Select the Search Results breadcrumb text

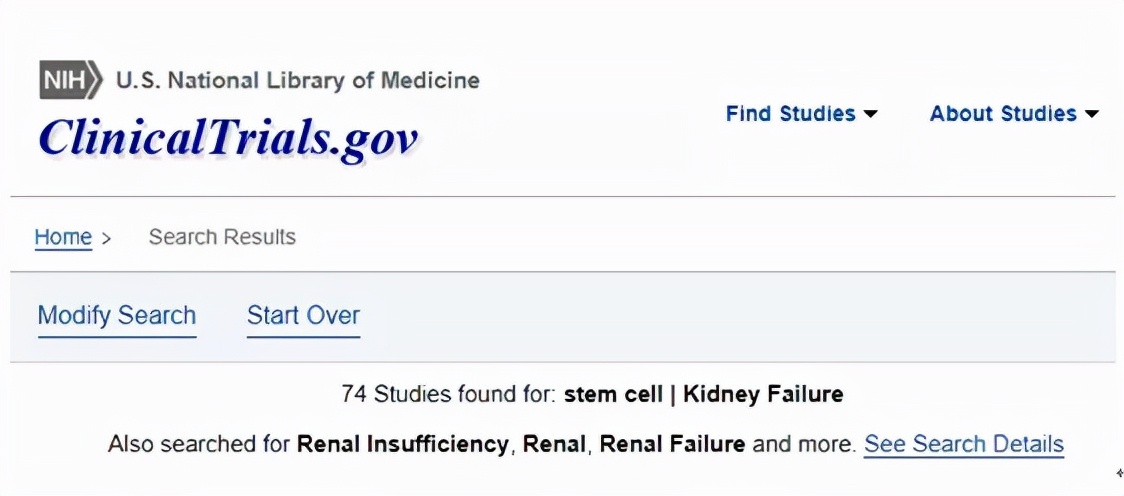coord(222,237)
